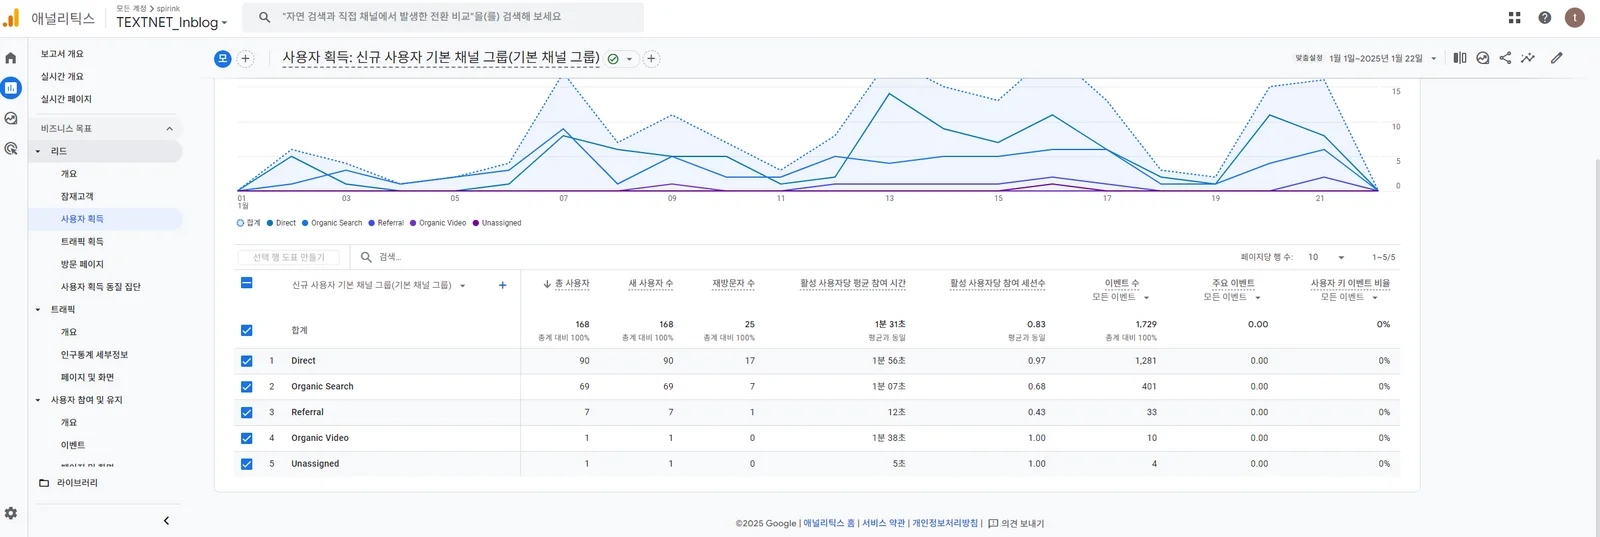The height and width of the screenshot is (537, 1600).
Task: Click the 서비스 약관 footer link
Action: tap(883, 523)
